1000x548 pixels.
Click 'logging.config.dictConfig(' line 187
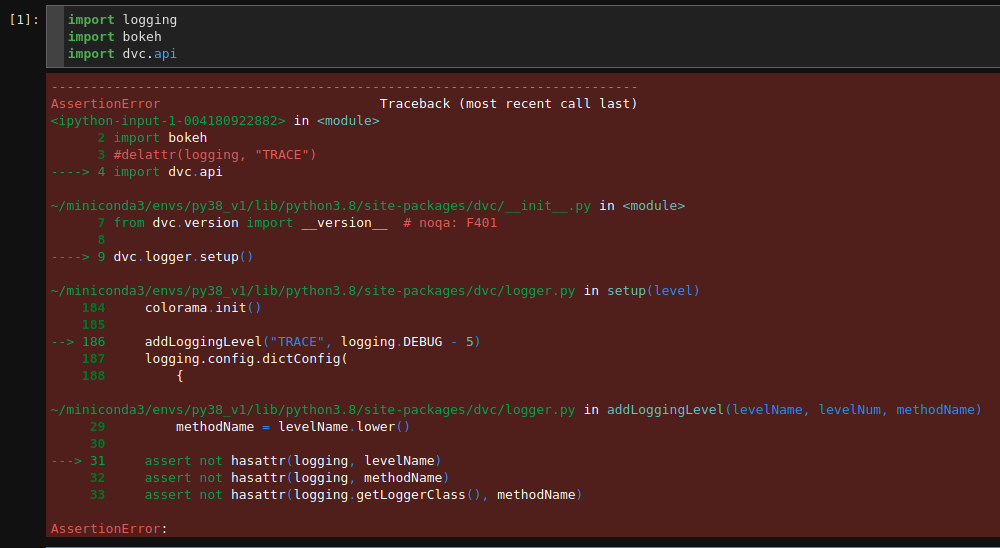[x=246, y=359]
